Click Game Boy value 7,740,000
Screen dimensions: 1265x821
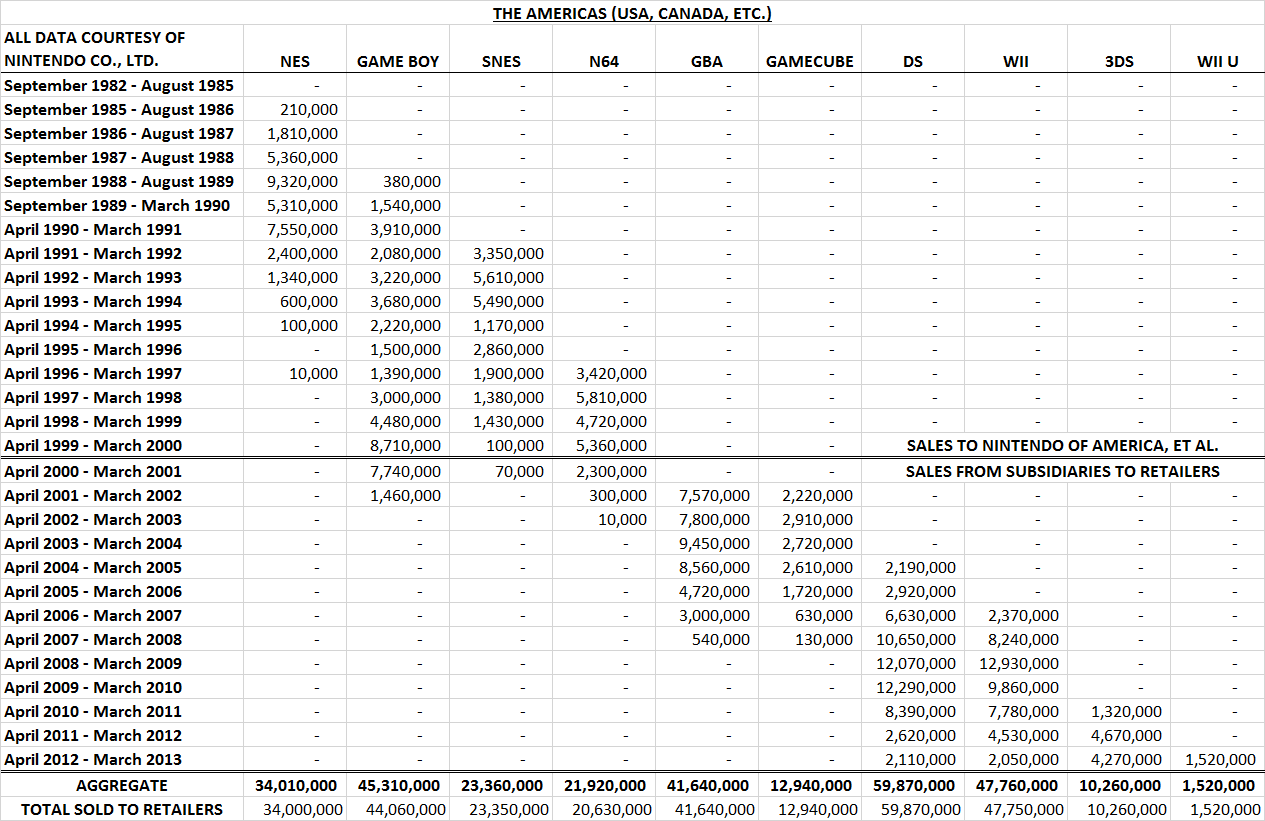point(406,471)
